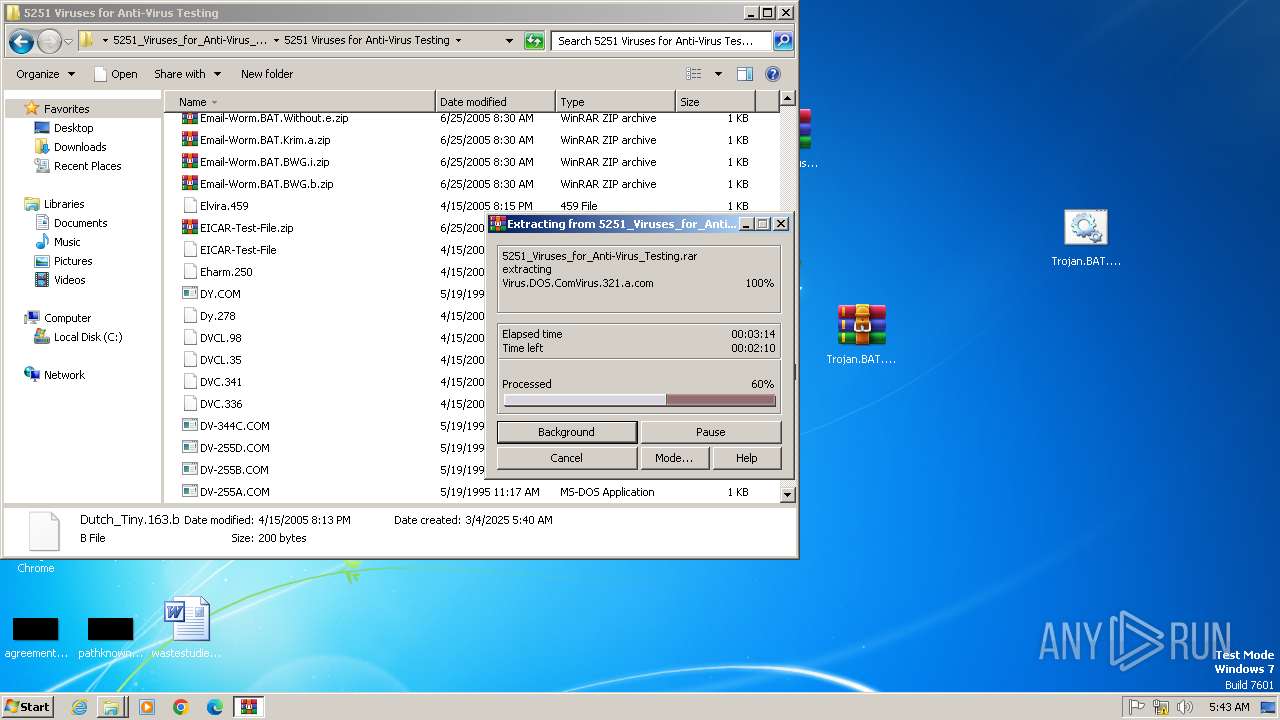Click the file list scroll down arrow

point(787,494)
